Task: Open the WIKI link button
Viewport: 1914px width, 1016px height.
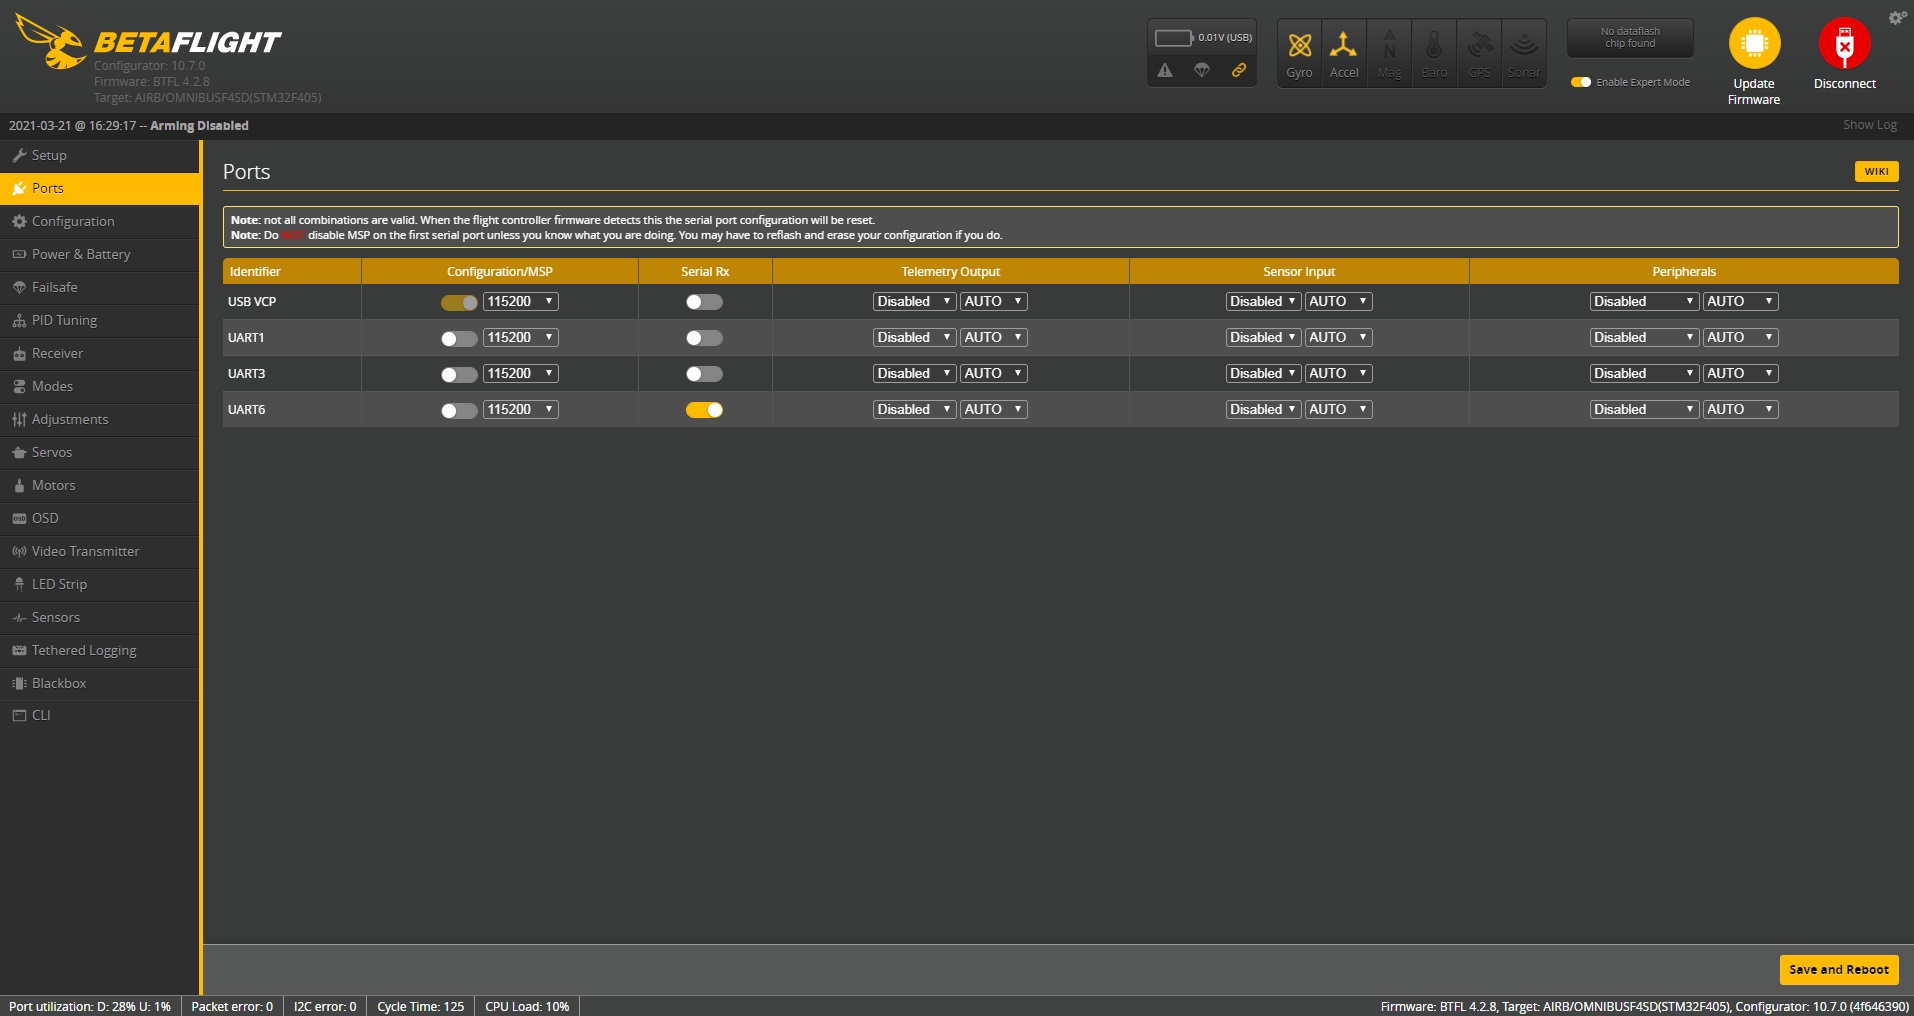Action: click(x=1877, y=172)
